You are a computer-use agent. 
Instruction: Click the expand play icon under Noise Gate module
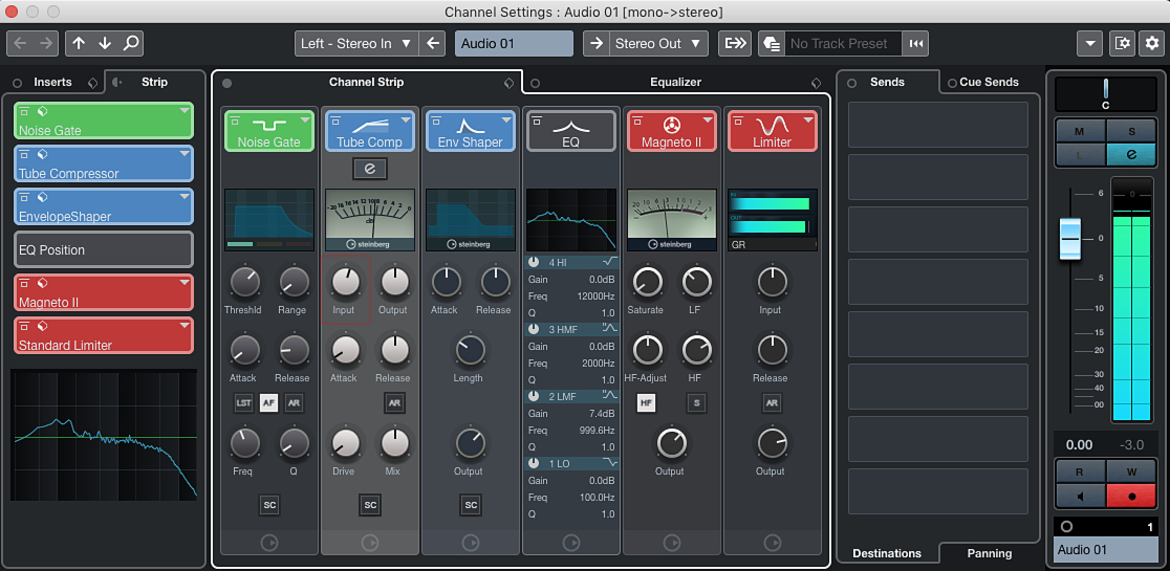coord(269,543)
